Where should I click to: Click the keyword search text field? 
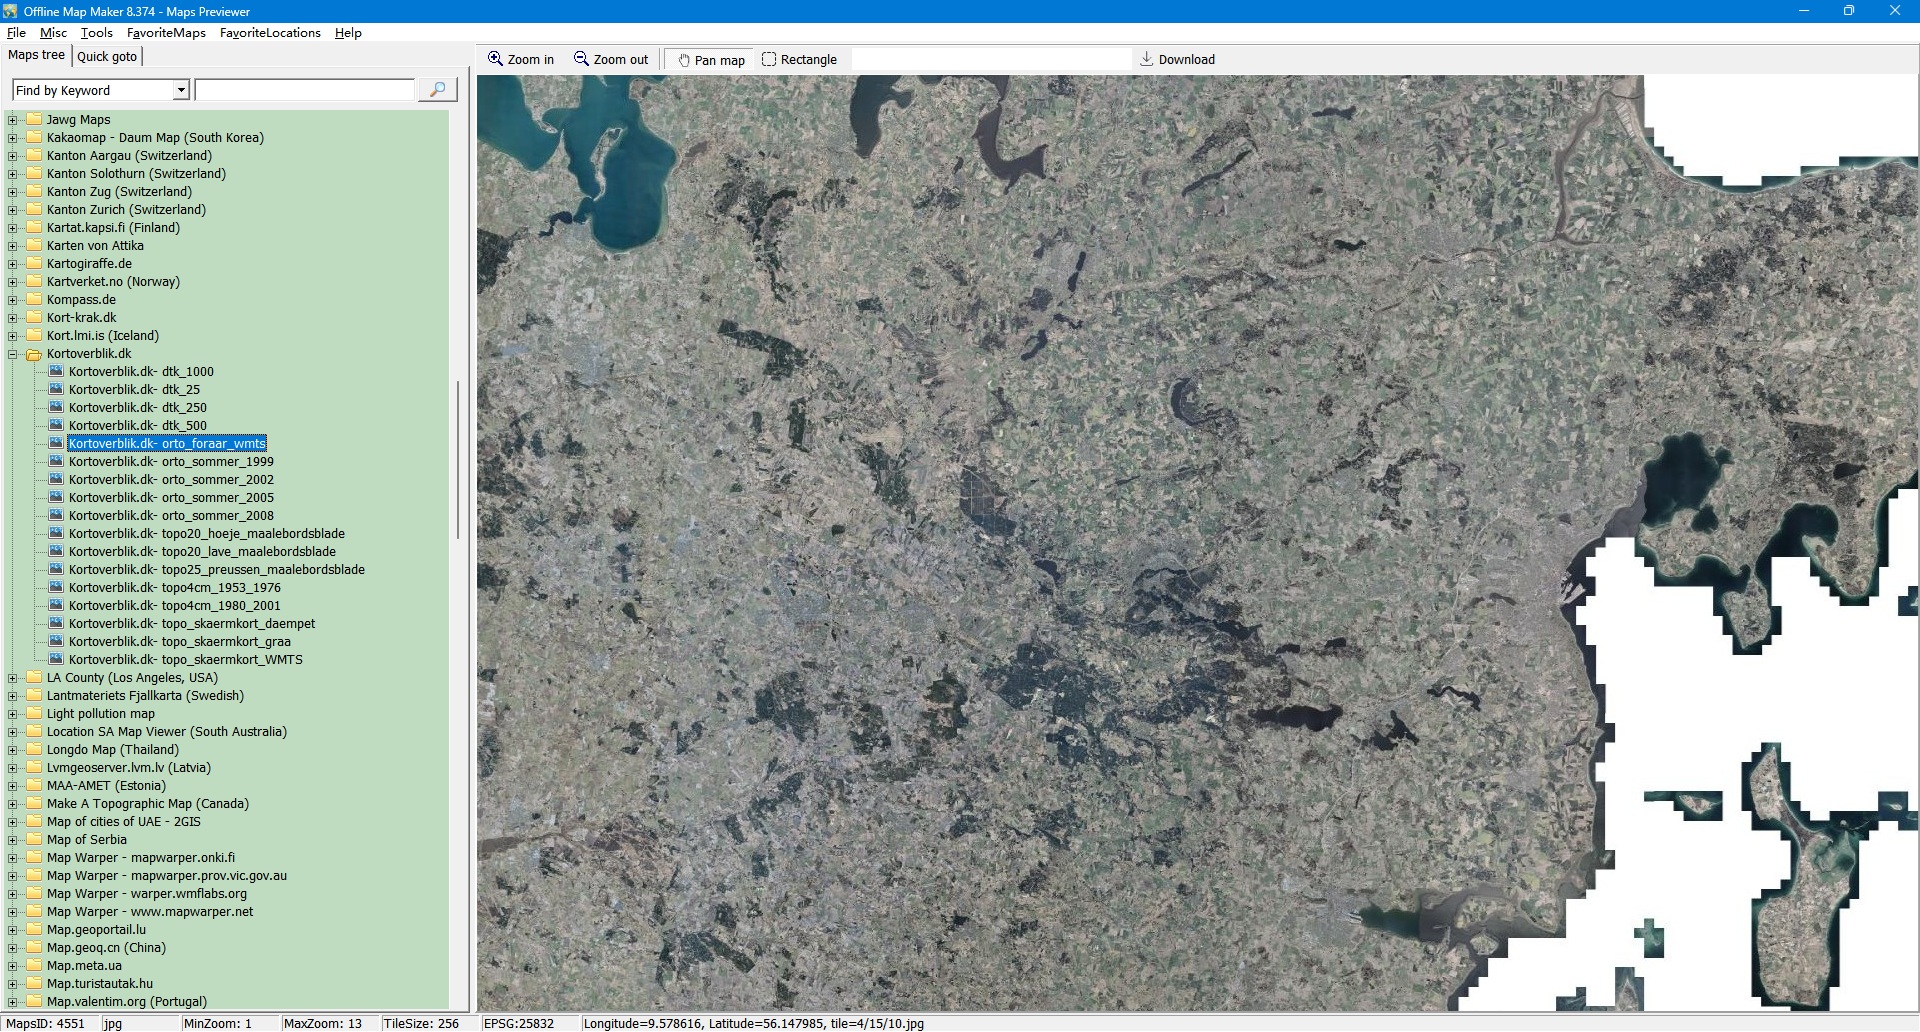[305, 90]
